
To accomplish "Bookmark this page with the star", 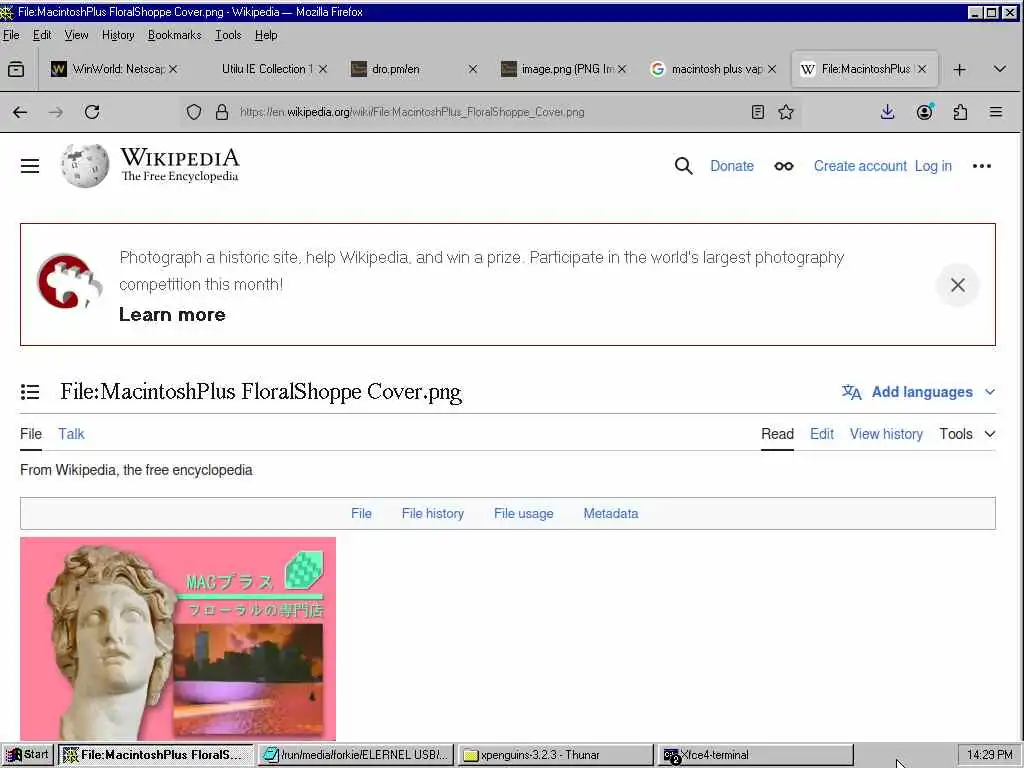I will tap(786, 112).
